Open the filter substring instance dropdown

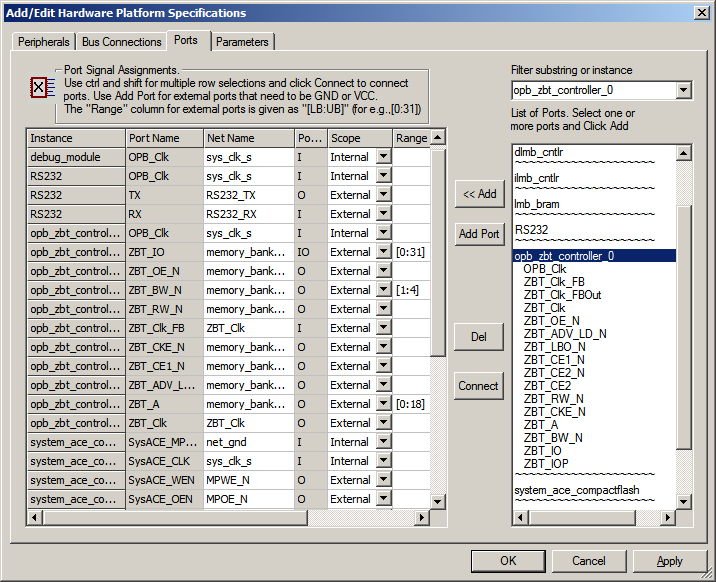683,91
